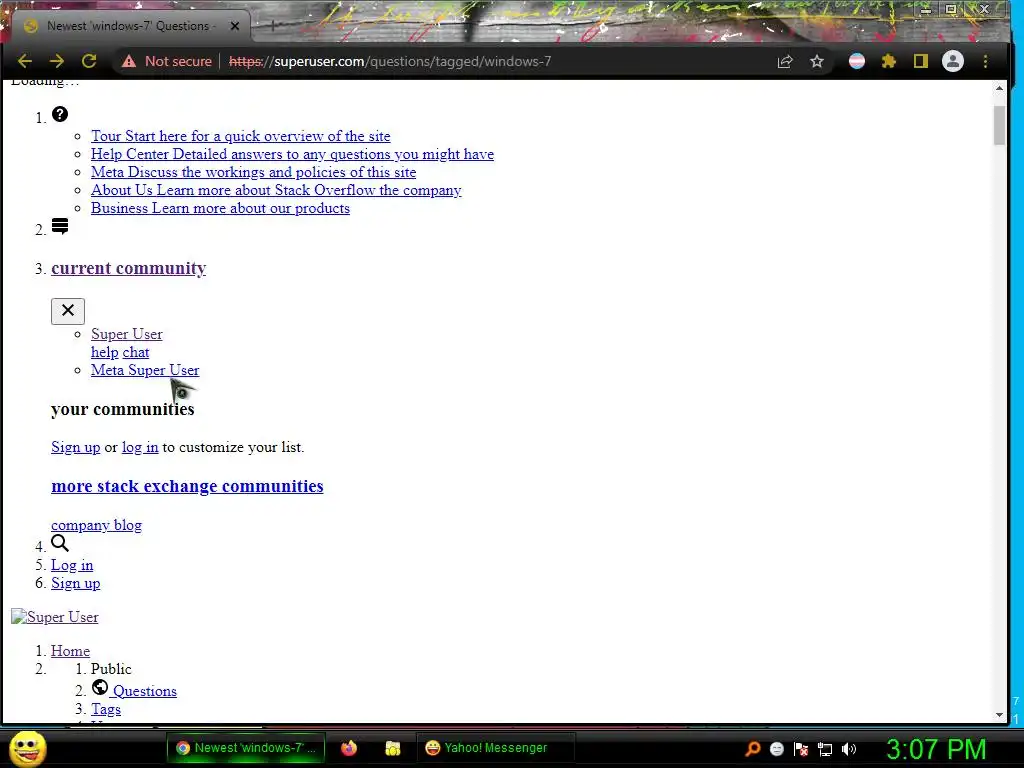Screen dimensions: 1024x768
Task: Click the share page icon in address bar
Action: pyautogui.click(x=785, y=61)
